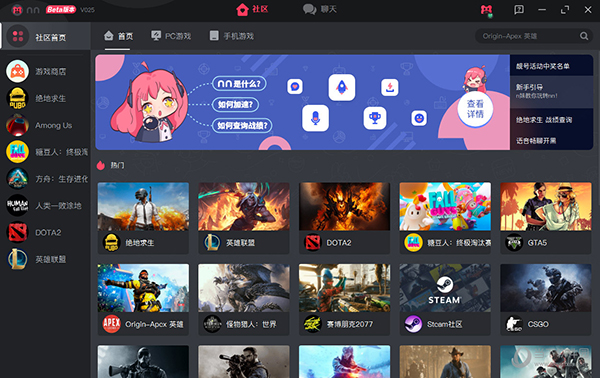Click the user avatar icon in title bar
This screenshot has width=600, height=378.
coord(487,10)
